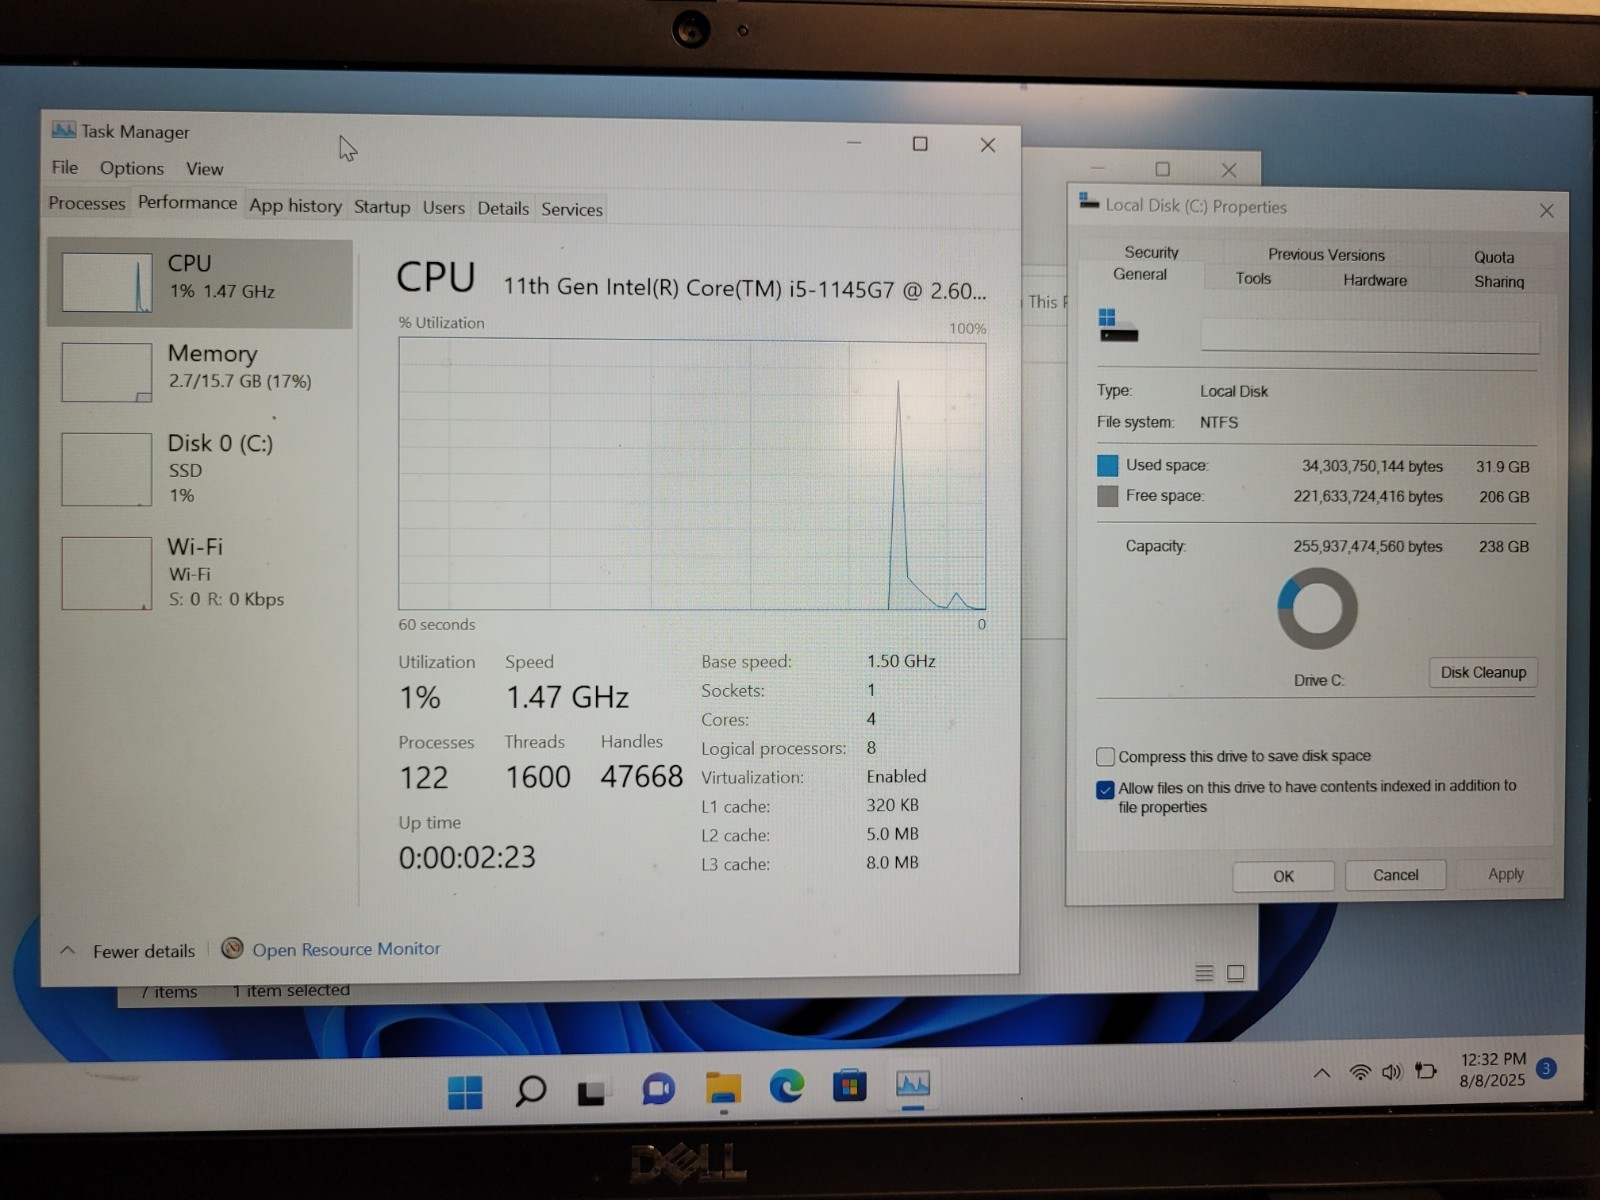Close the Local Disk Properties dialog
The image size is (1600, 1200).
click(x=1546, y=211)
